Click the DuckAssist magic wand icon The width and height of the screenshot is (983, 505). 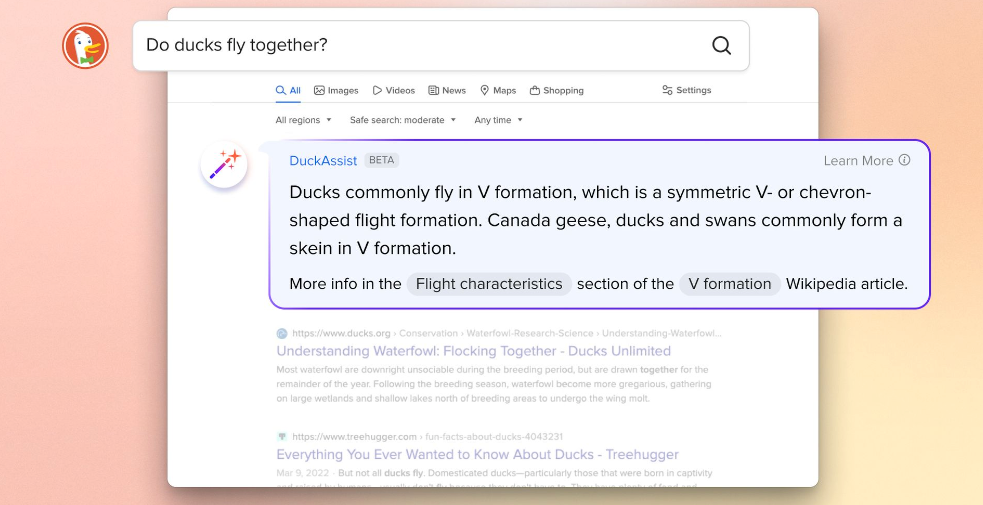click(x=224, y=165)
